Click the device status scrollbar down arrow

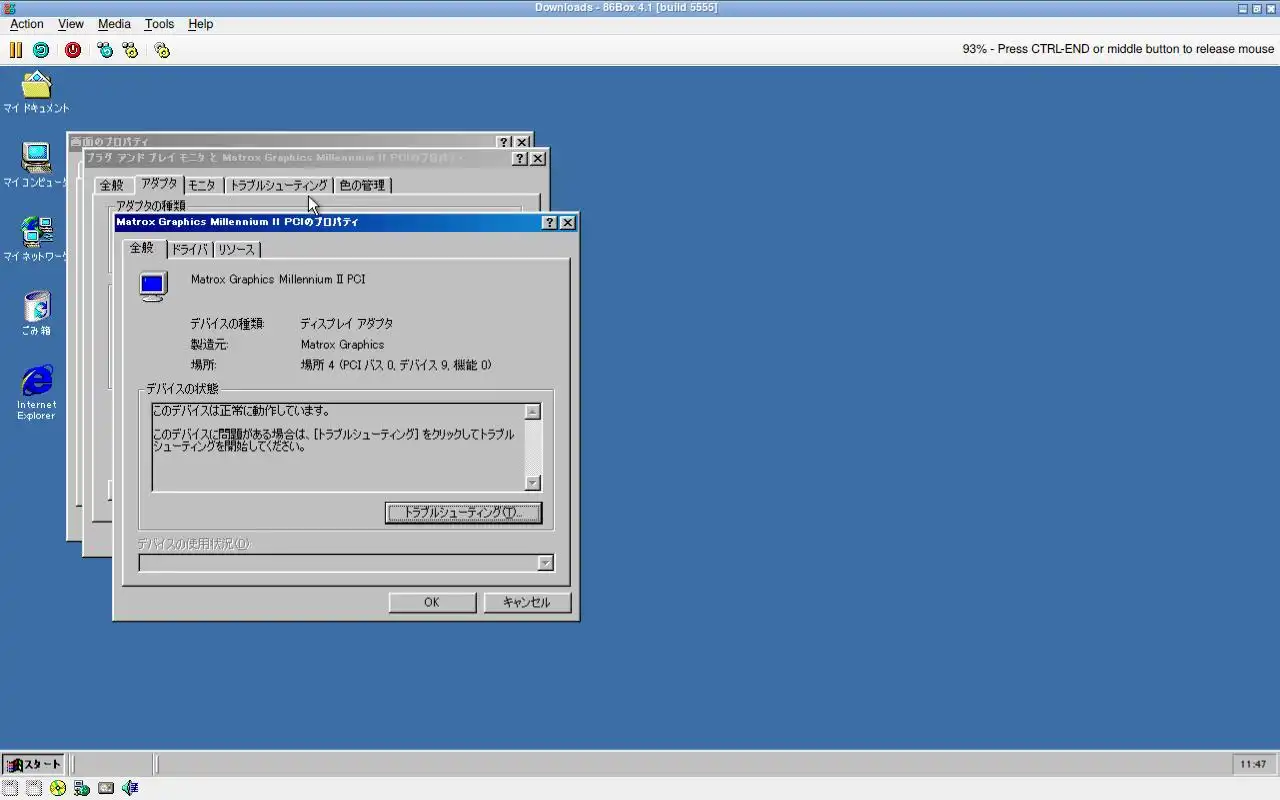tap(533, 483)
